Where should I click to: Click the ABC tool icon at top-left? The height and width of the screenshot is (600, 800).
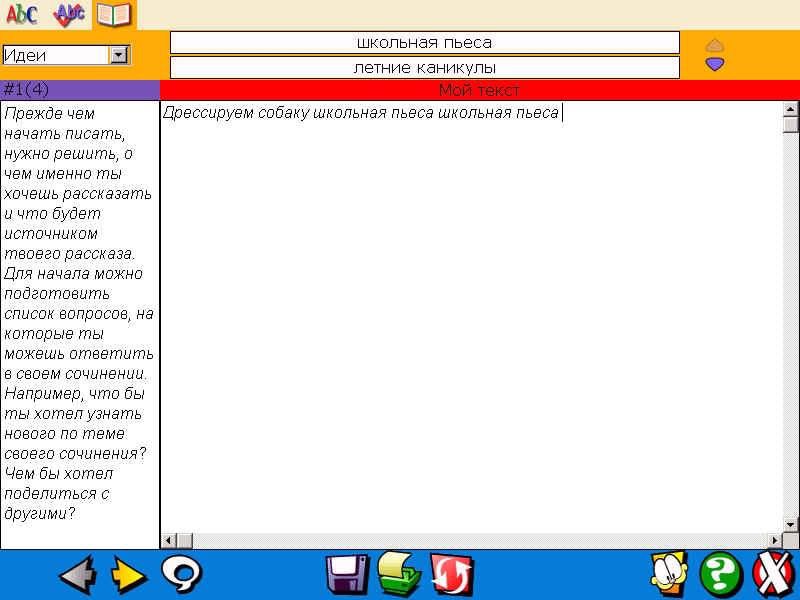pyautogui.click(x=21, y=14)
